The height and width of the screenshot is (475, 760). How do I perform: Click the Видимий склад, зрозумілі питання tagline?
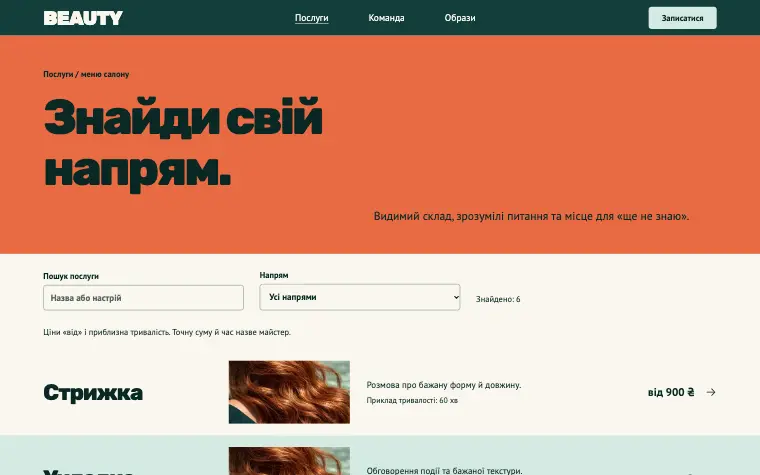[531, 216]
